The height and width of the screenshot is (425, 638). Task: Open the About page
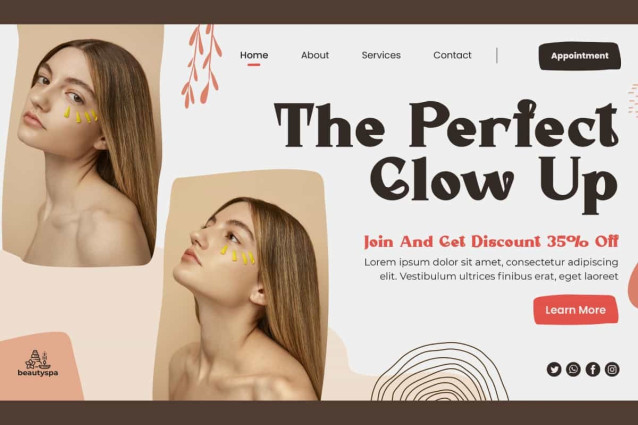pyautogui.click(x=315, y=55)
